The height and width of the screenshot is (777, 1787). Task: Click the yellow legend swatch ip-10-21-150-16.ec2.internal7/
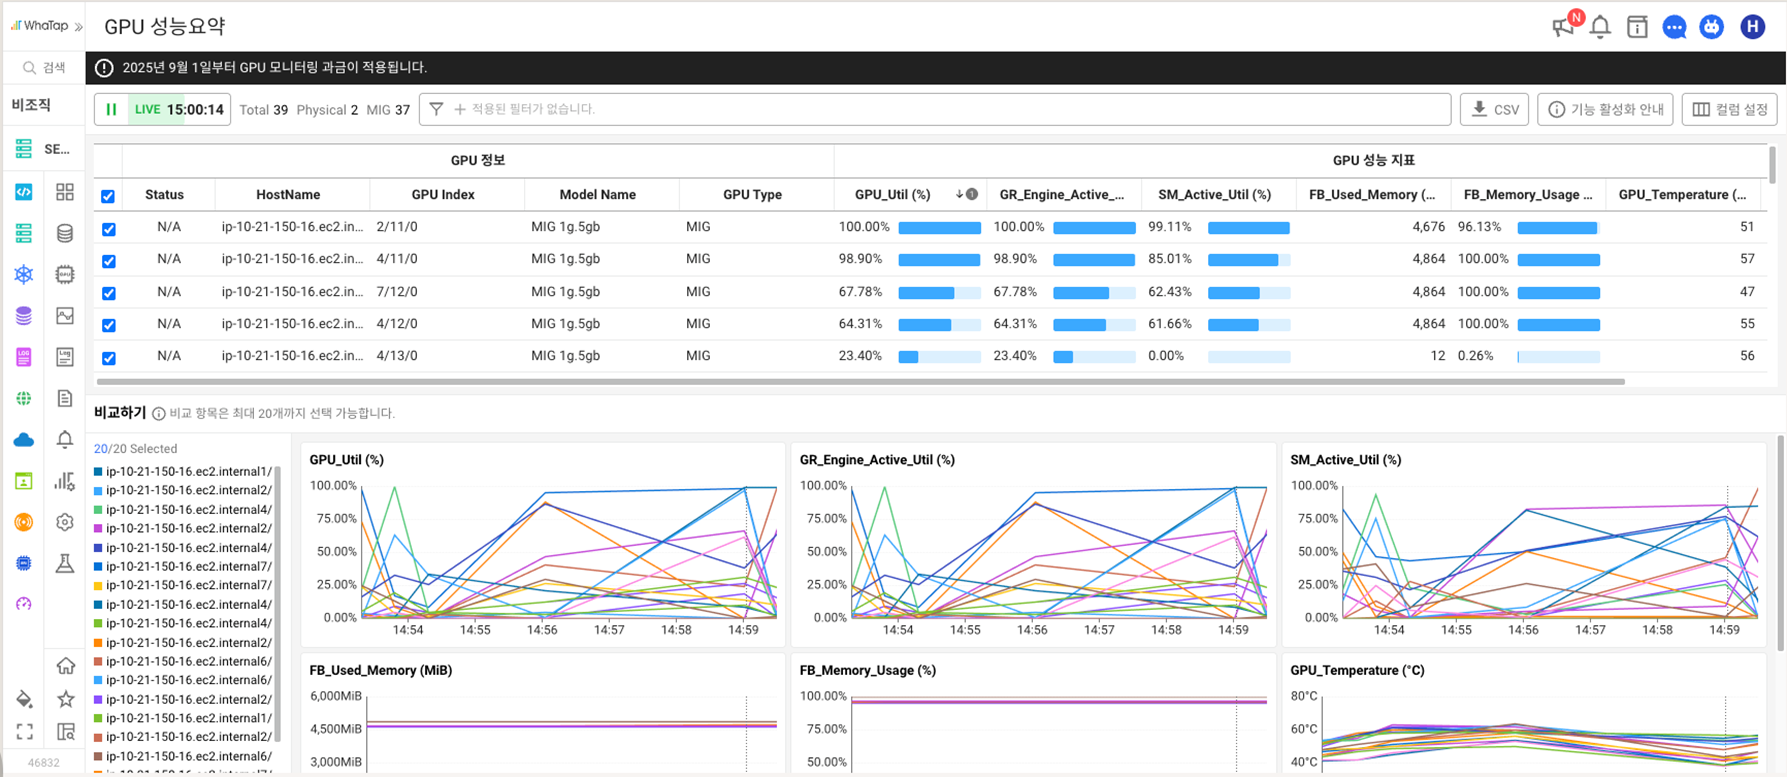pyautogui.click(x=98, y=585)
